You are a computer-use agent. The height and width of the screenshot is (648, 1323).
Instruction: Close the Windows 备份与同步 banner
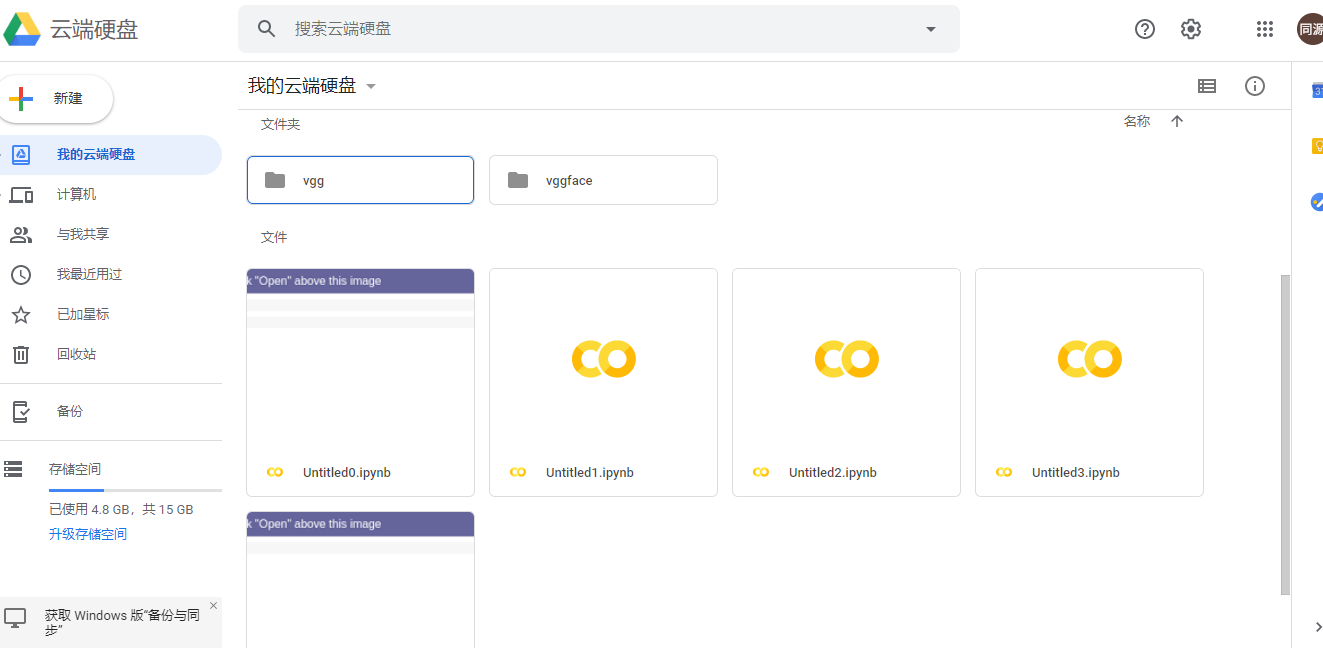point(213,605)
